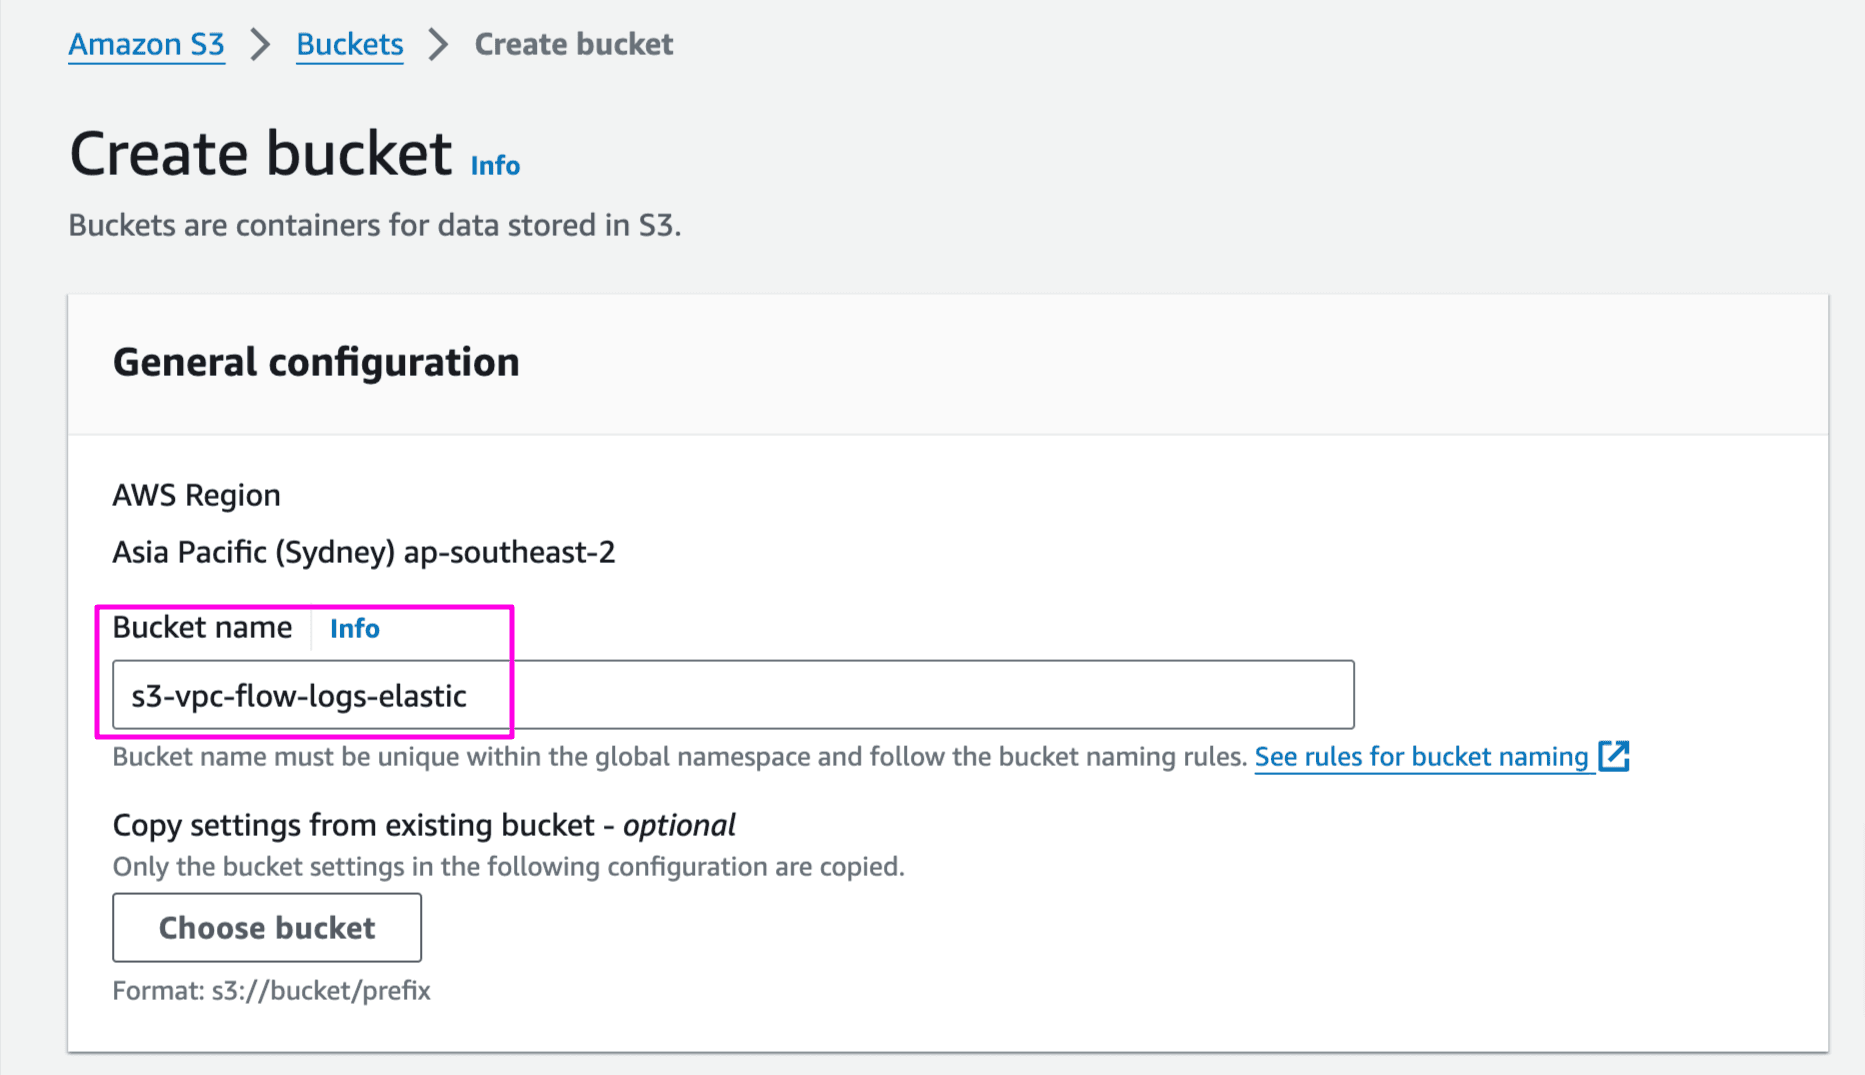The image size is (1865, 1075).
Task: Click the General configuration section header
Action: coord(316,362)
